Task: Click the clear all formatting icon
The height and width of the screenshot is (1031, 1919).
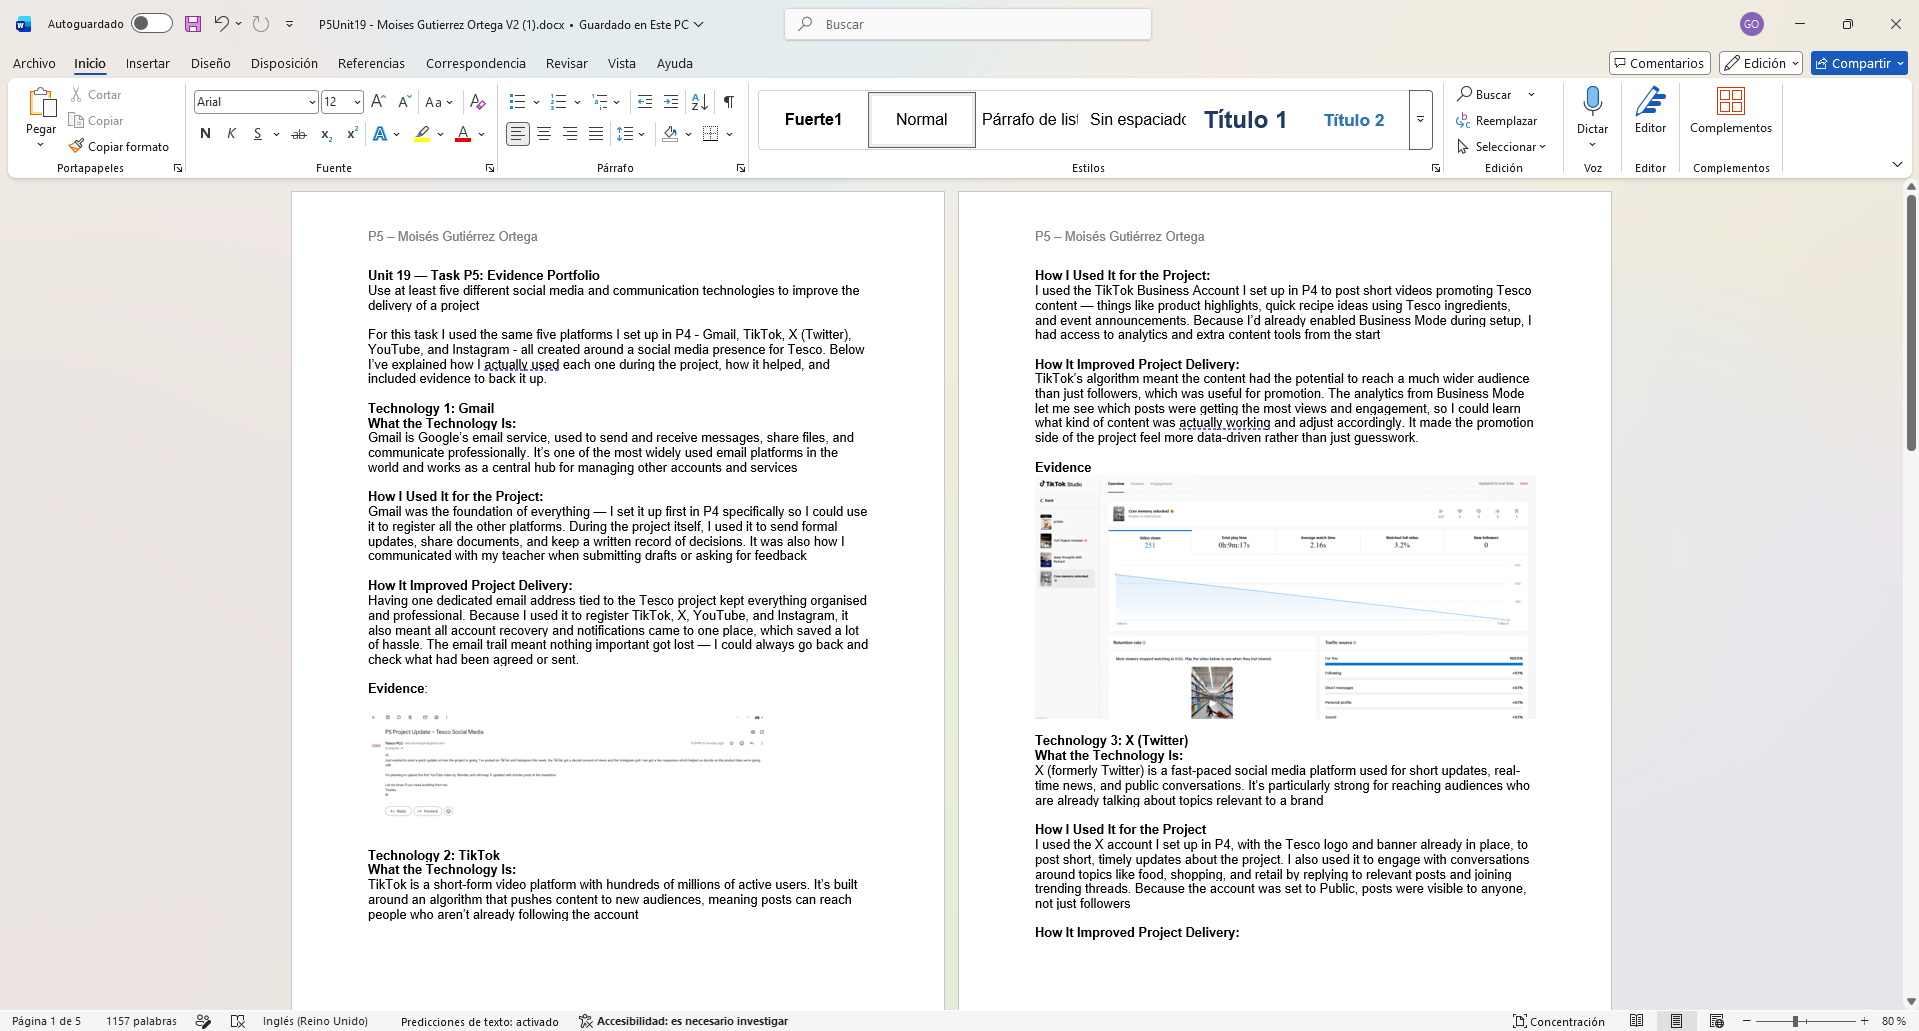Action: point(477,101)
